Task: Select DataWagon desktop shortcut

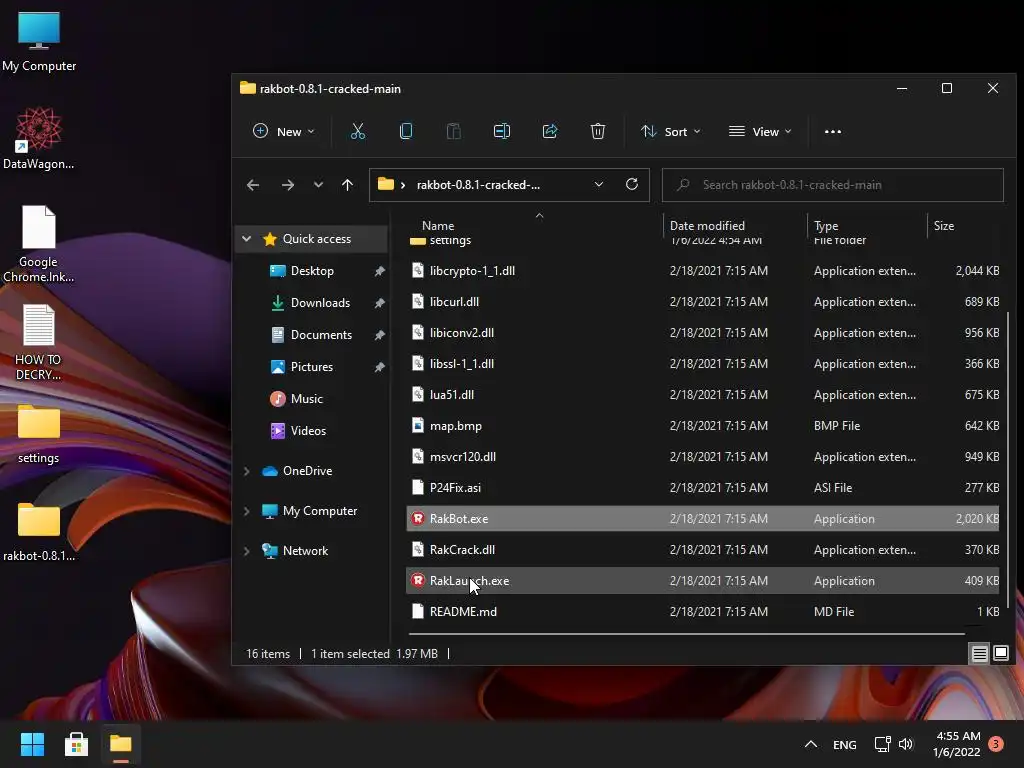Action: (39, 139)
